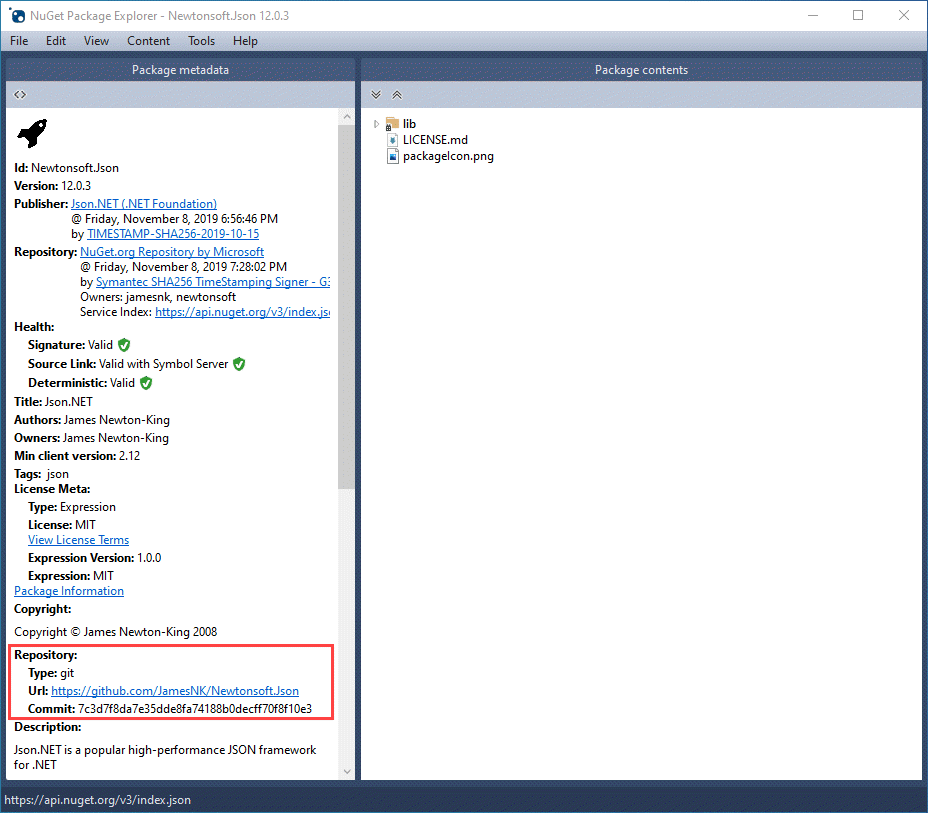The height and width of the screenshot is (813, 928).
Task: Click the lib folder icon
Action: point(392,123)
